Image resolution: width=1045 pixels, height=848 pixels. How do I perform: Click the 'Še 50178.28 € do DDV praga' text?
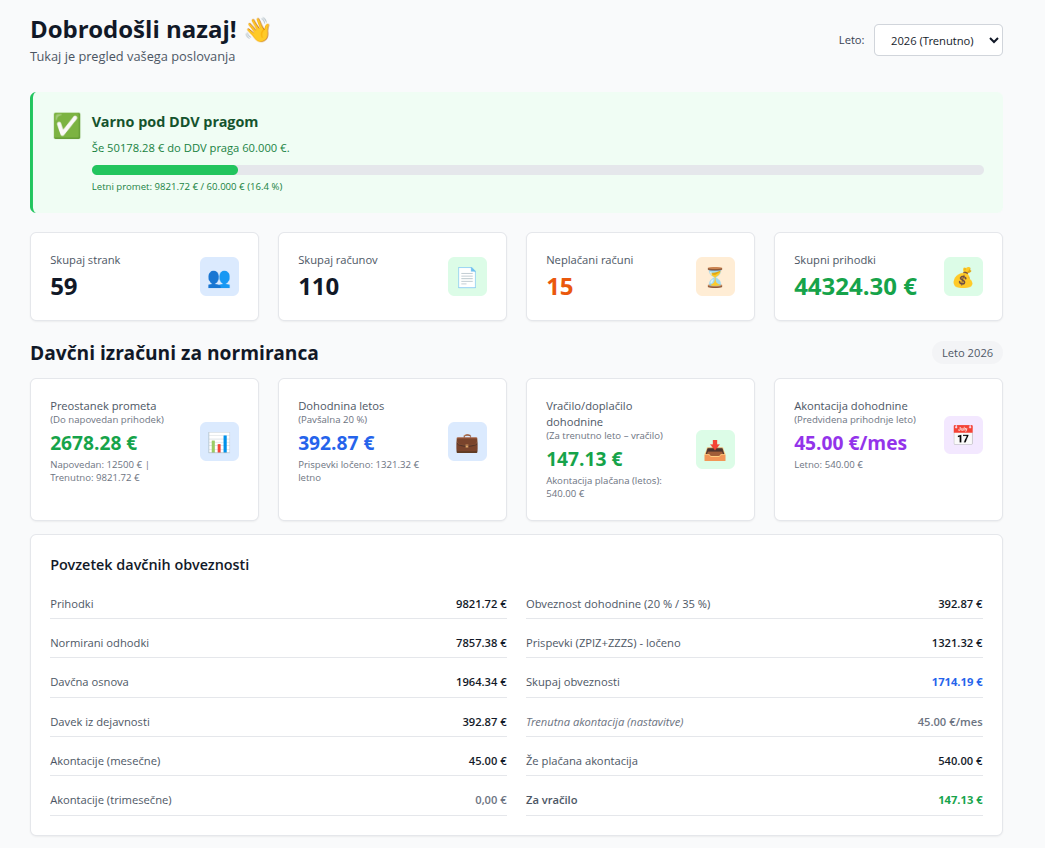[x=191, y=148]
